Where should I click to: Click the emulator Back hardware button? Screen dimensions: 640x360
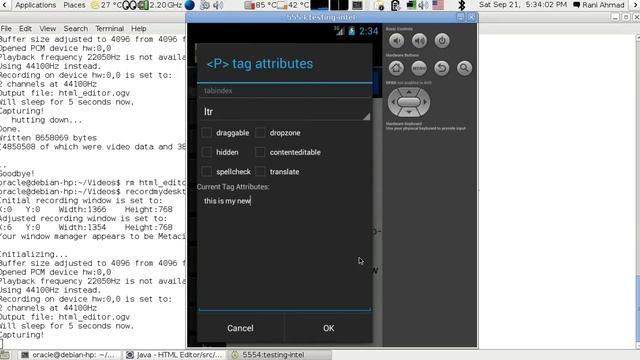tap(442, 68)
